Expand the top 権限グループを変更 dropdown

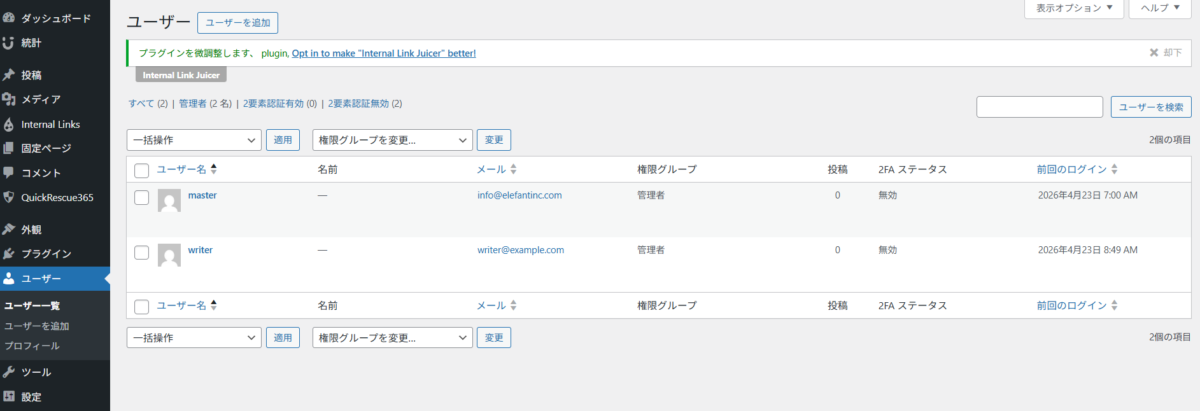(x=392, y=141)
